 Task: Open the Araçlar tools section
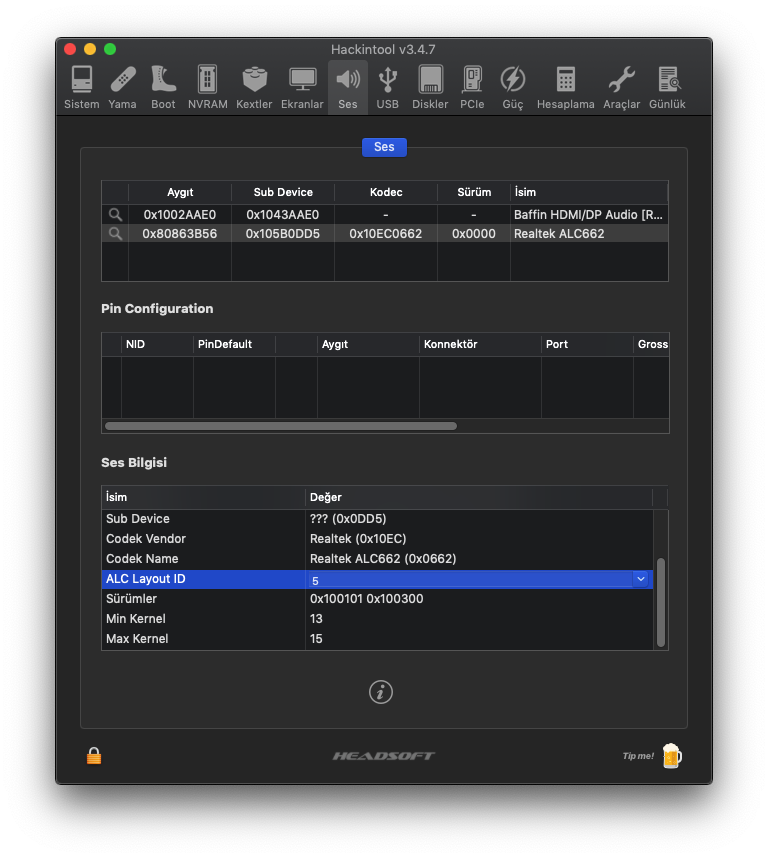[621, 87]
